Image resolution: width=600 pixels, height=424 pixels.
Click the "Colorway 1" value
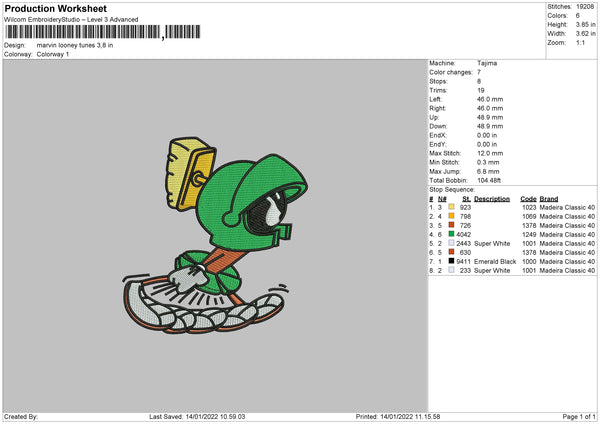point(53,54)
